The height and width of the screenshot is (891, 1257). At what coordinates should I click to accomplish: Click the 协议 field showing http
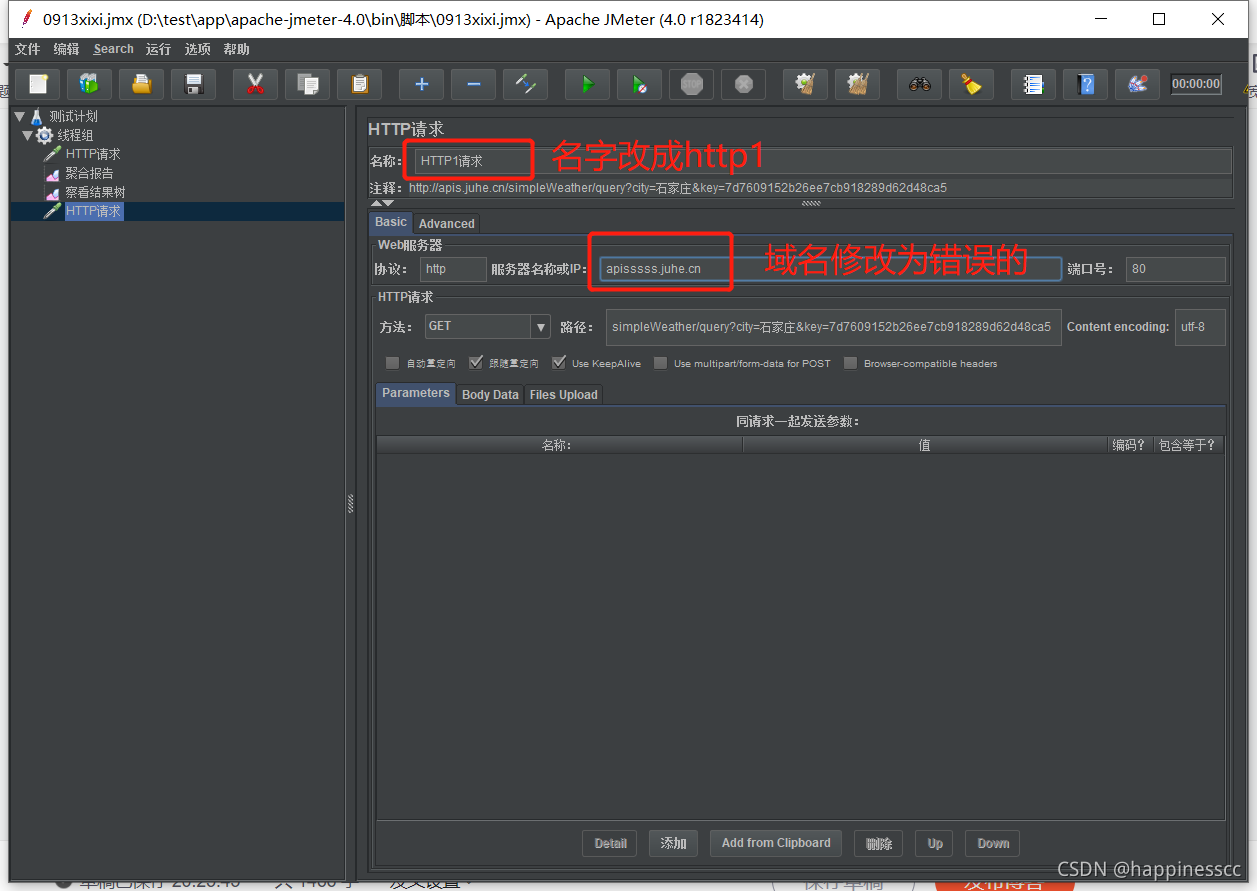pyautogui.click(x=453, y=269)
